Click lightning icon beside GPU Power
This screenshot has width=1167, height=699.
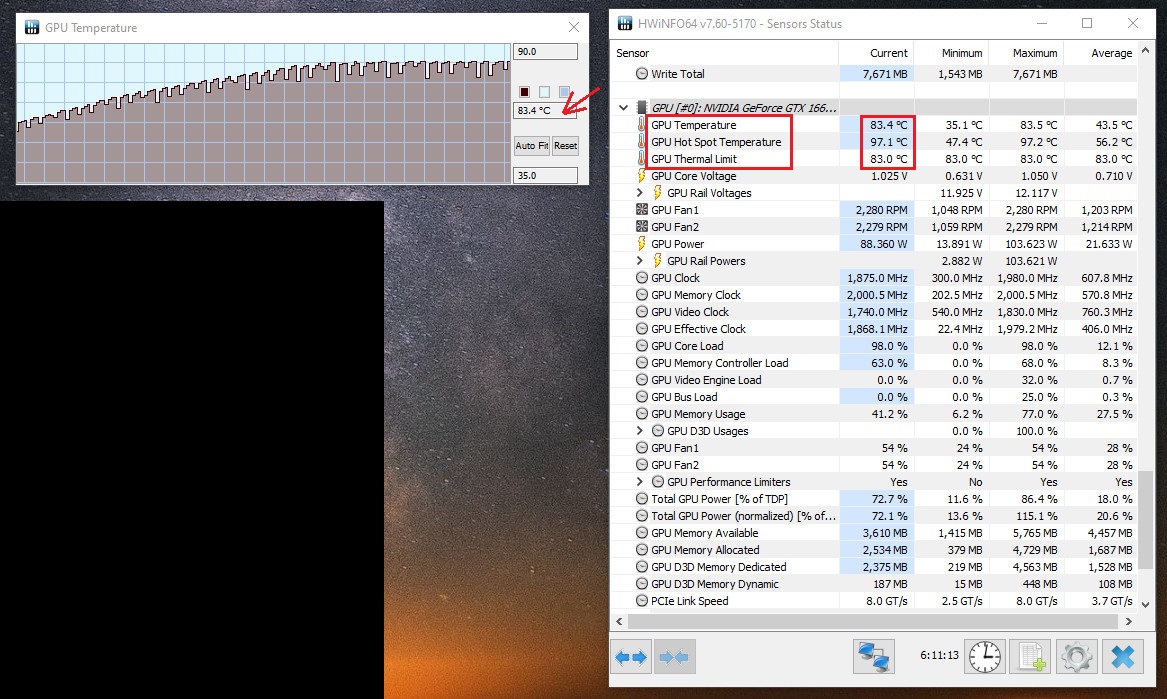(x=642, y=243)
